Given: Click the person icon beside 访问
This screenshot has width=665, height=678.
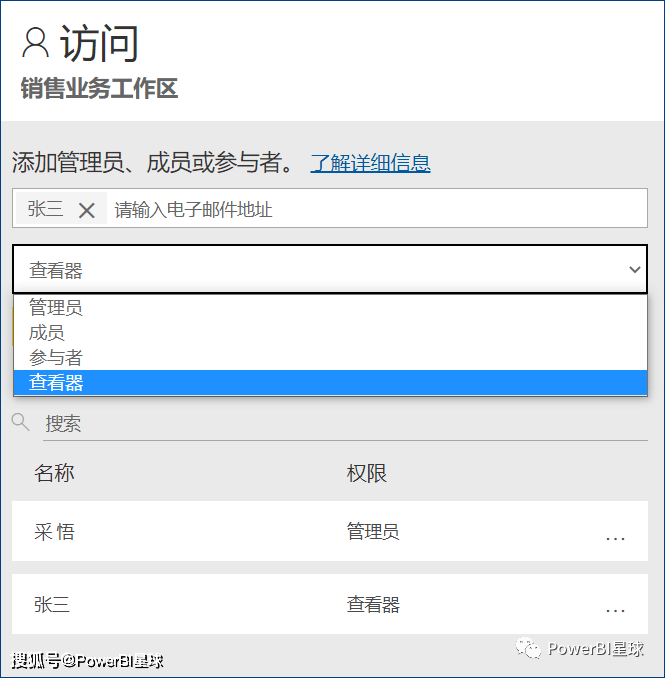Looking at the screenshot, I should tap(35, 42).
